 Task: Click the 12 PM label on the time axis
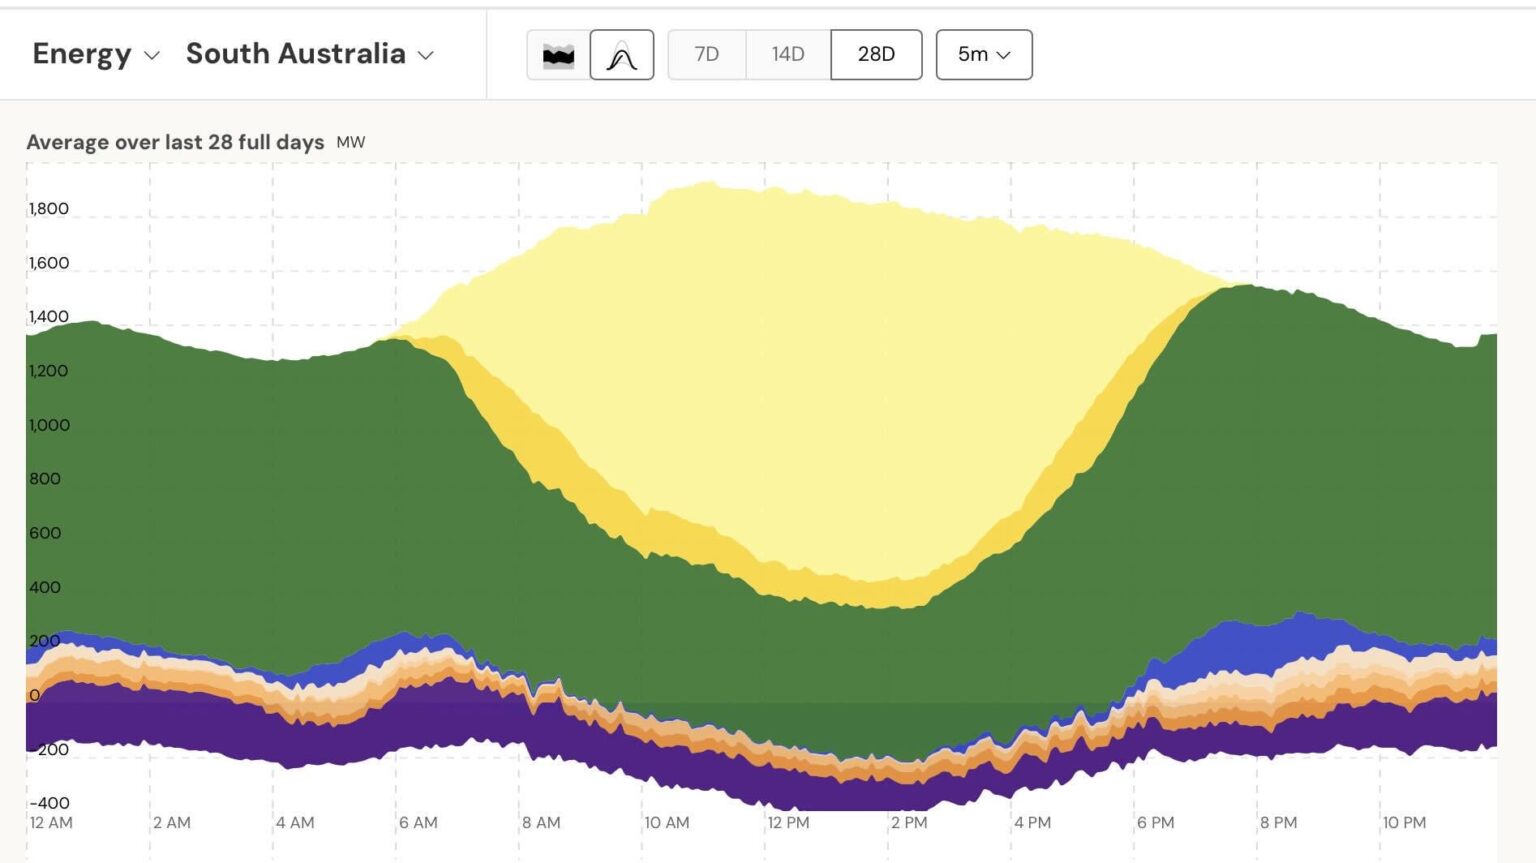pyautogui.click(x=790, y=822)
